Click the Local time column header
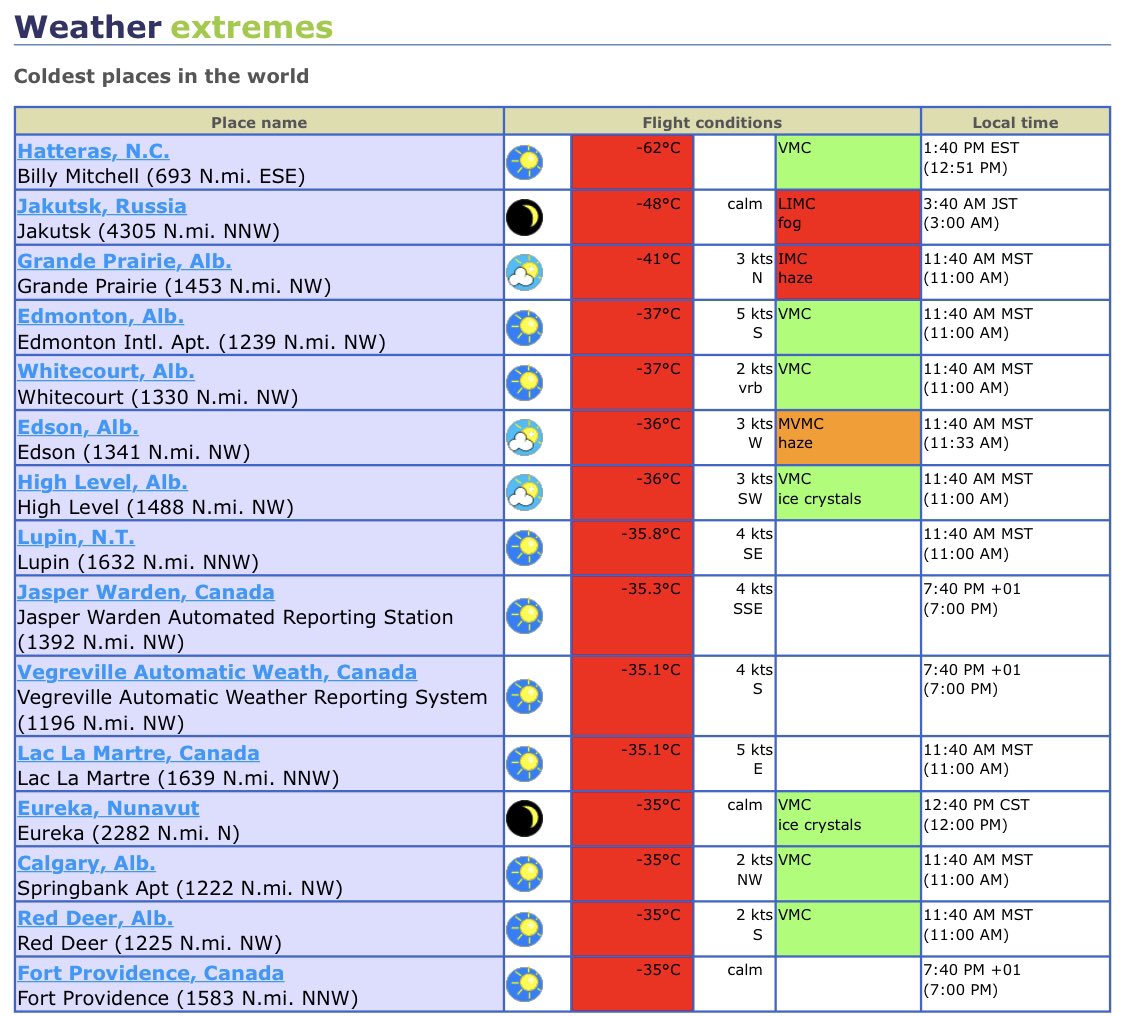The width and height of the screenshot is (1125, 1016). click(1015, 122)
